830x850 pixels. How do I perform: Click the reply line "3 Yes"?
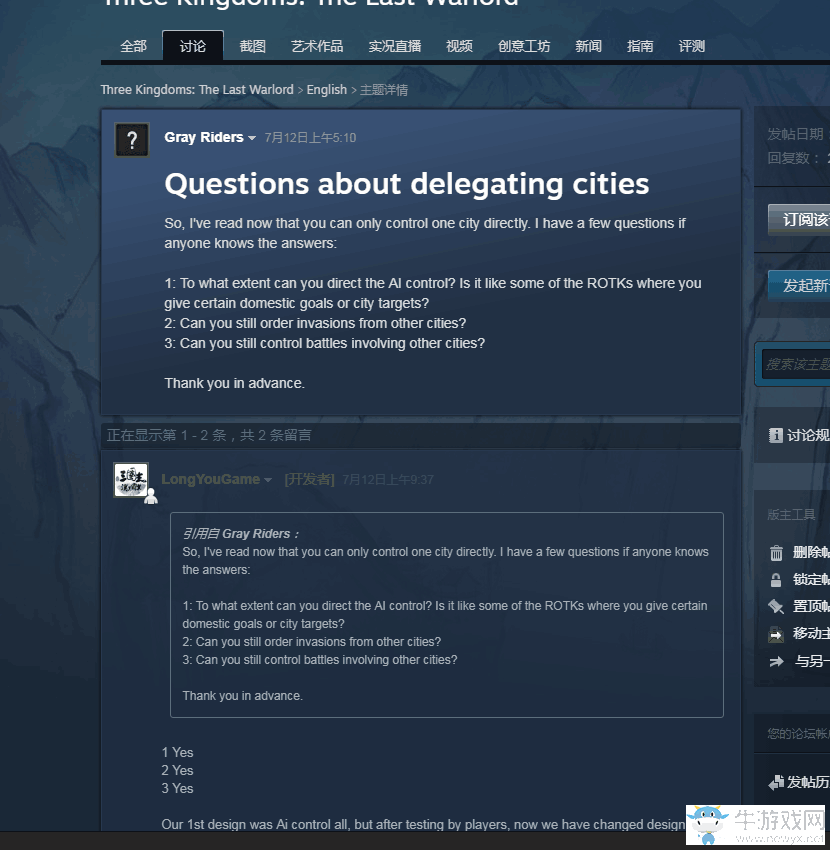(x=177, y=788)
